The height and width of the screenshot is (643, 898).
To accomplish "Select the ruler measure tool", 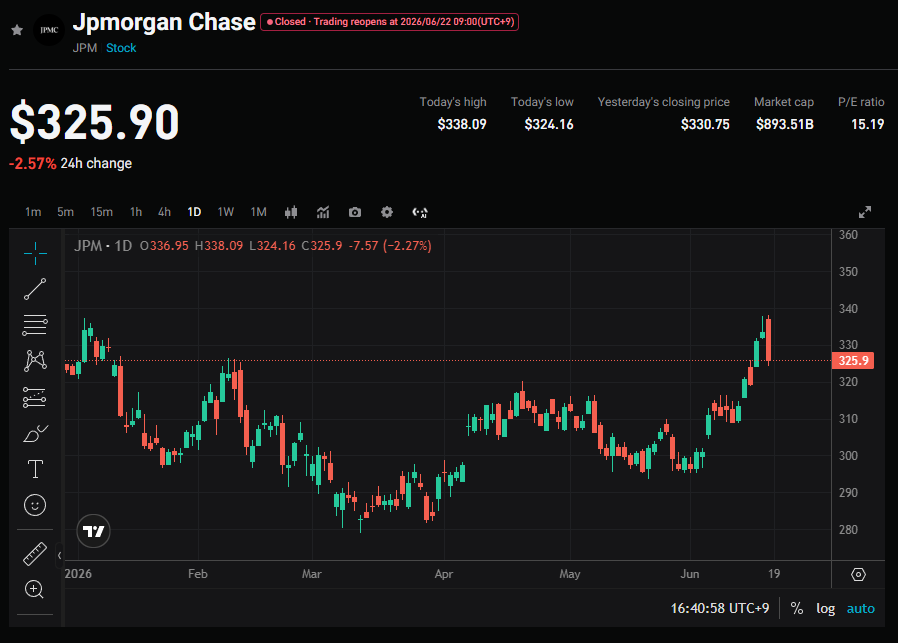I will tap(35, 554).
